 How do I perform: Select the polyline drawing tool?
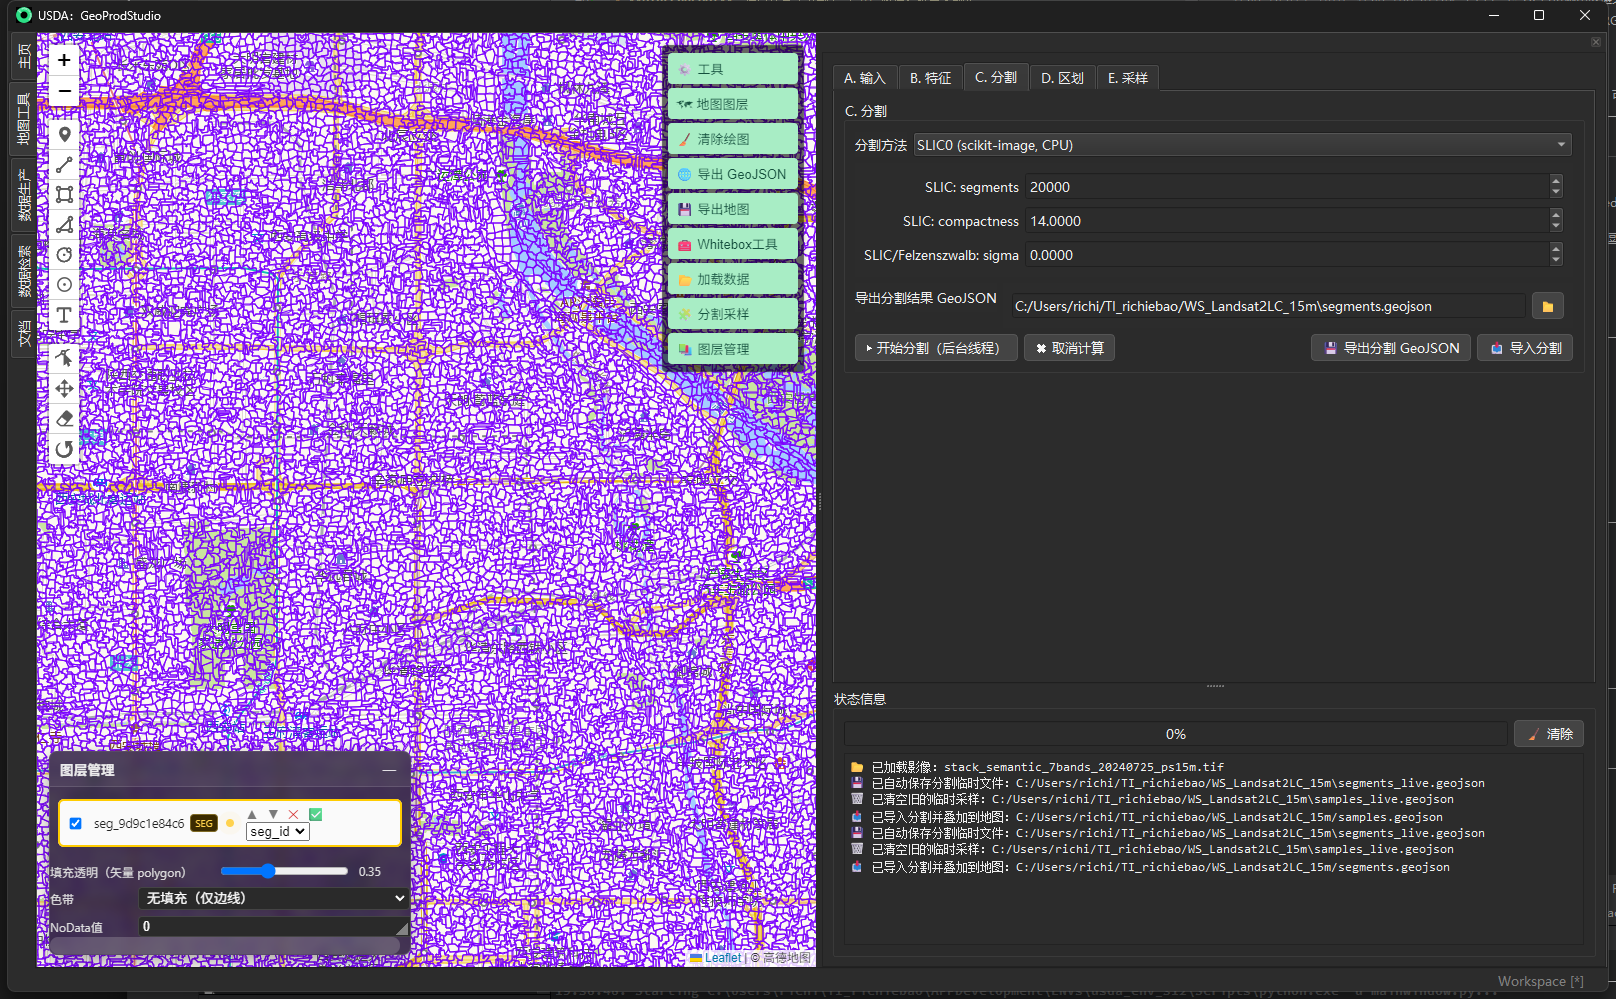(x=64, y=164)
